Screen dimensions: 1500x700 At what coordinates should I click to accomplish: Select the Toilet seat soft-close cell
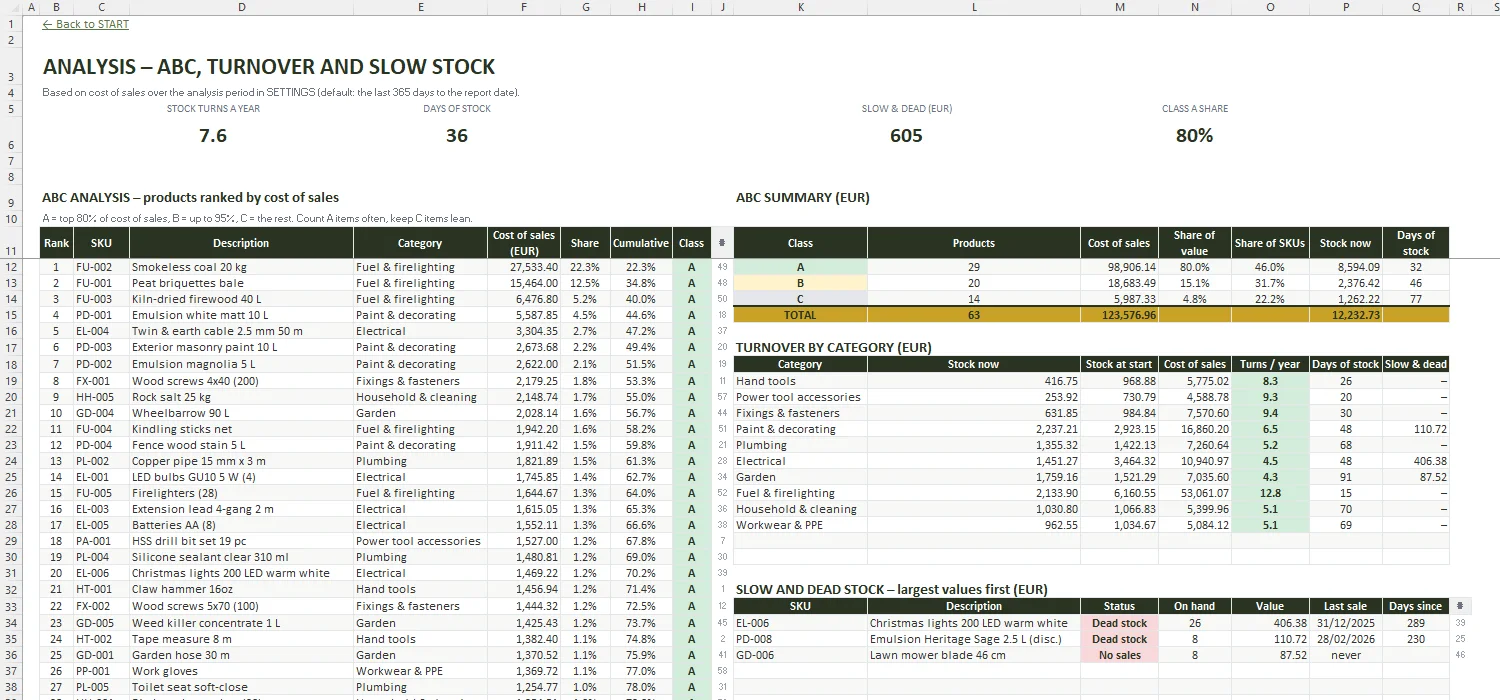click(241, 687)
